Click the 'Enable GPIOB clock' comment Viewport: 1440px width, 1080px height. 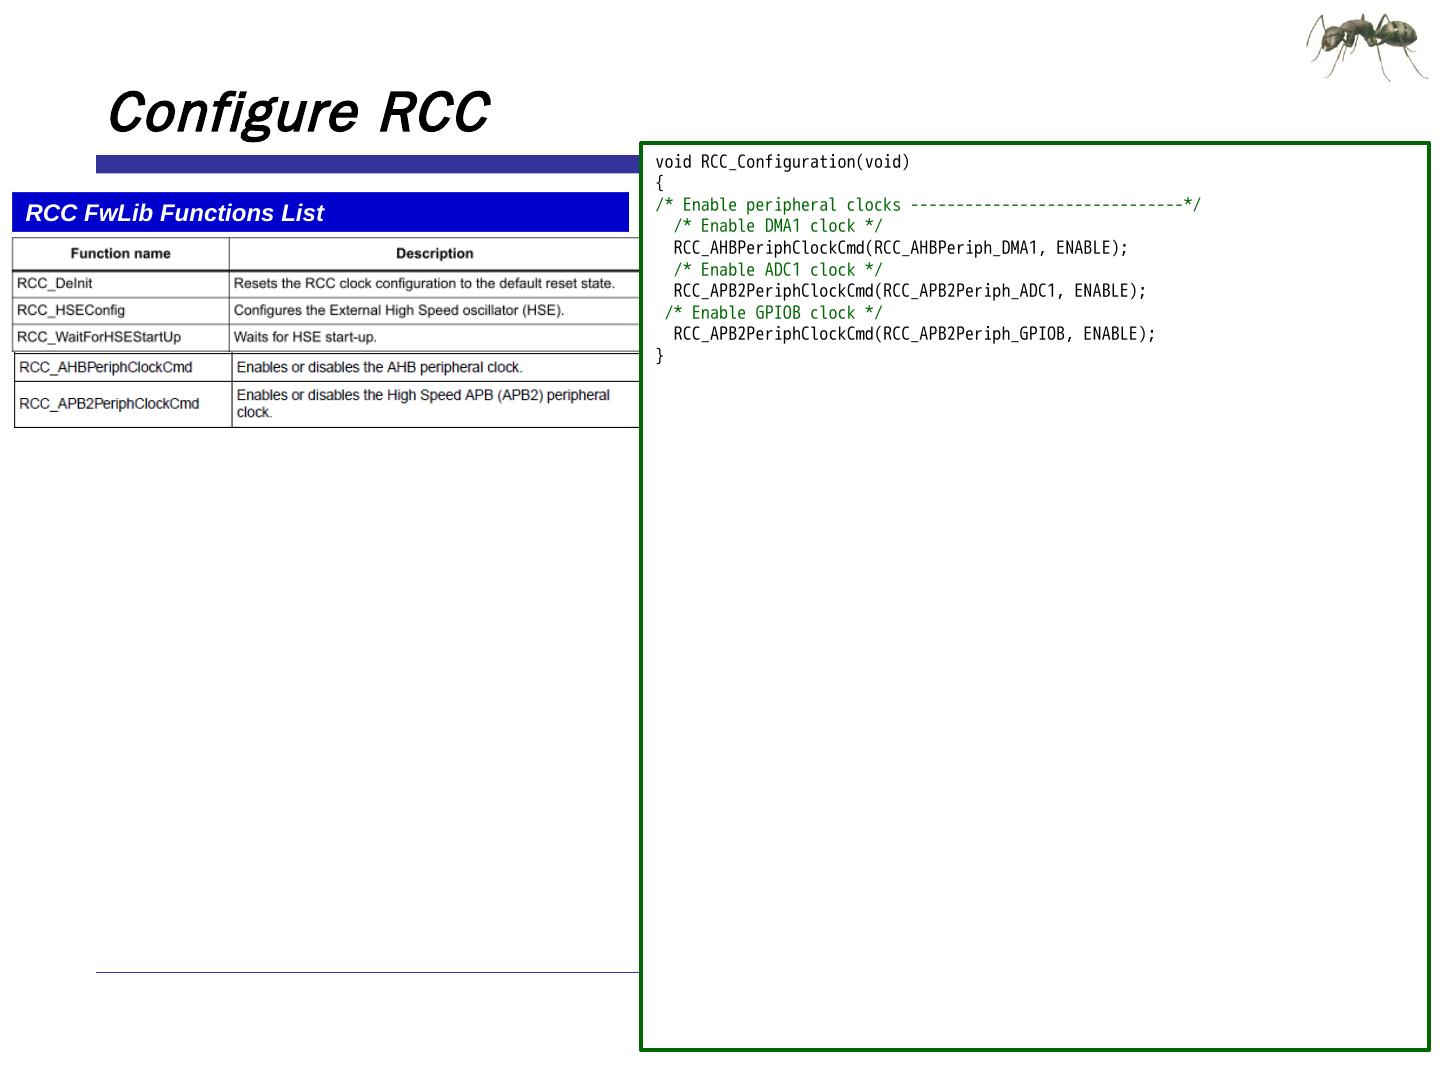(774, 313)
